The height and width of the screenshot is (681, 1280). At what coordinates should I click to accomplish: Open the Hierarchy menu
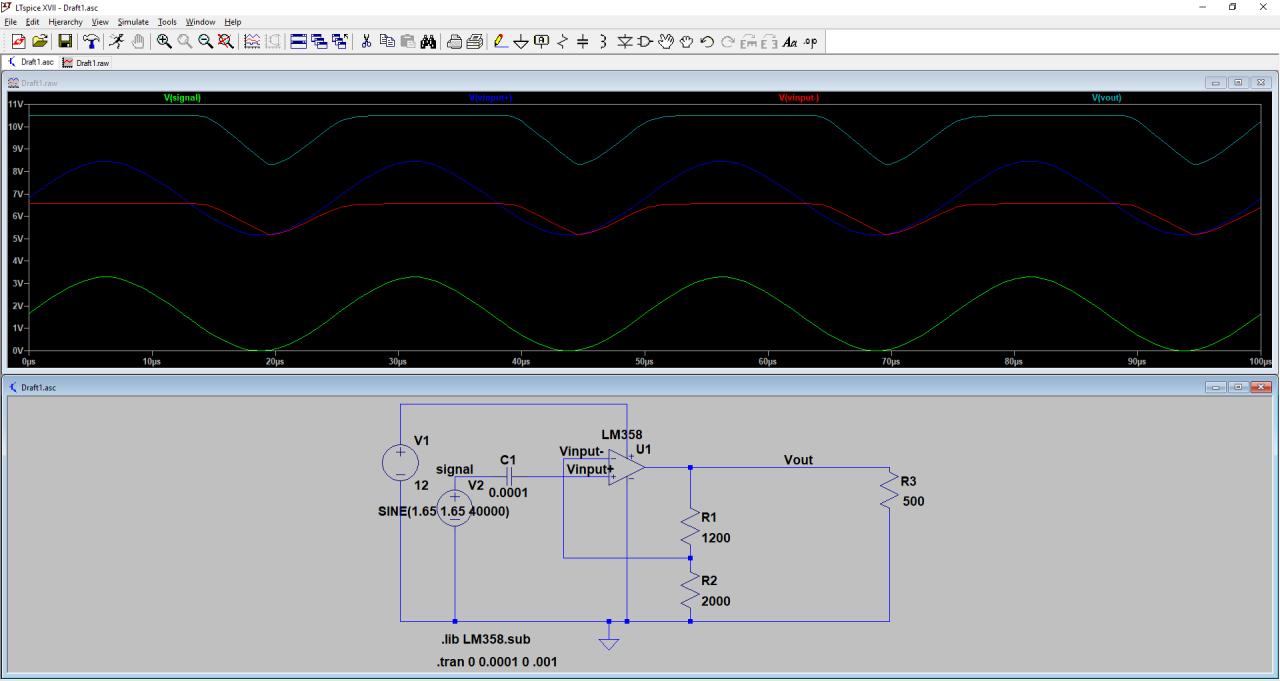(x=65, y=22)
